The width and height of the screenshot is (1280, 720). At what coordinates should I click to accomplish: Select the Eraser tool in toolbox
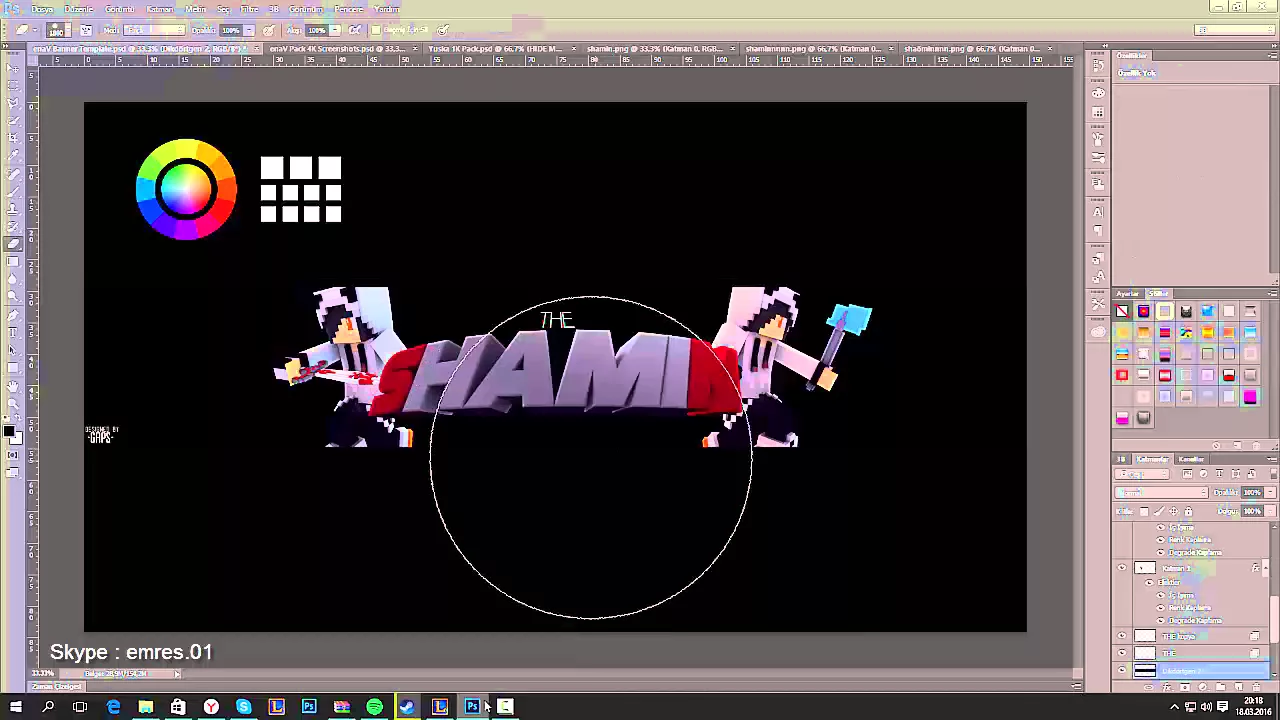[x=13, y=244]
